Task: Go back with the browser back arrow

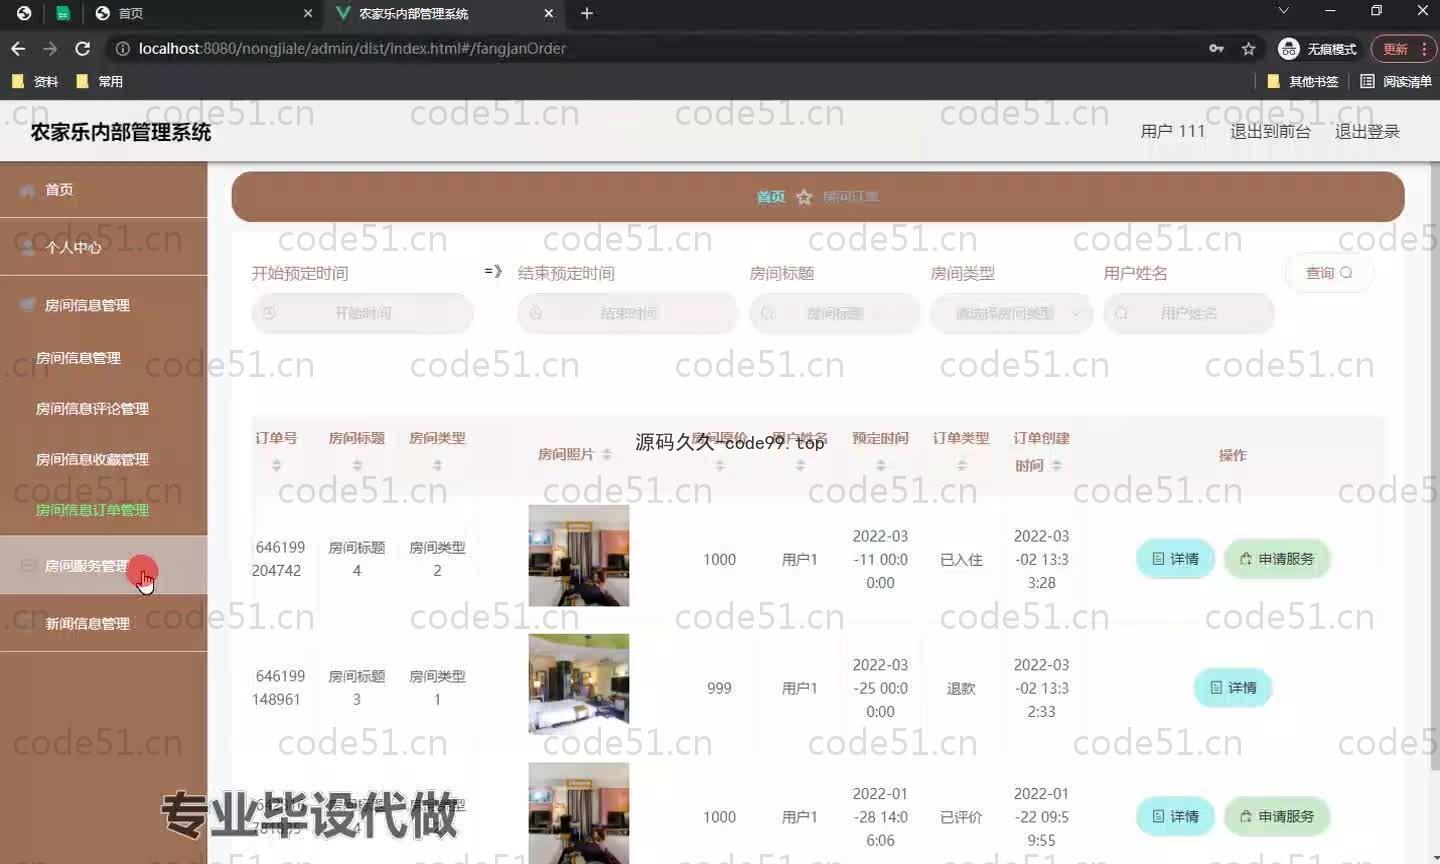Action: click(18, 48)
